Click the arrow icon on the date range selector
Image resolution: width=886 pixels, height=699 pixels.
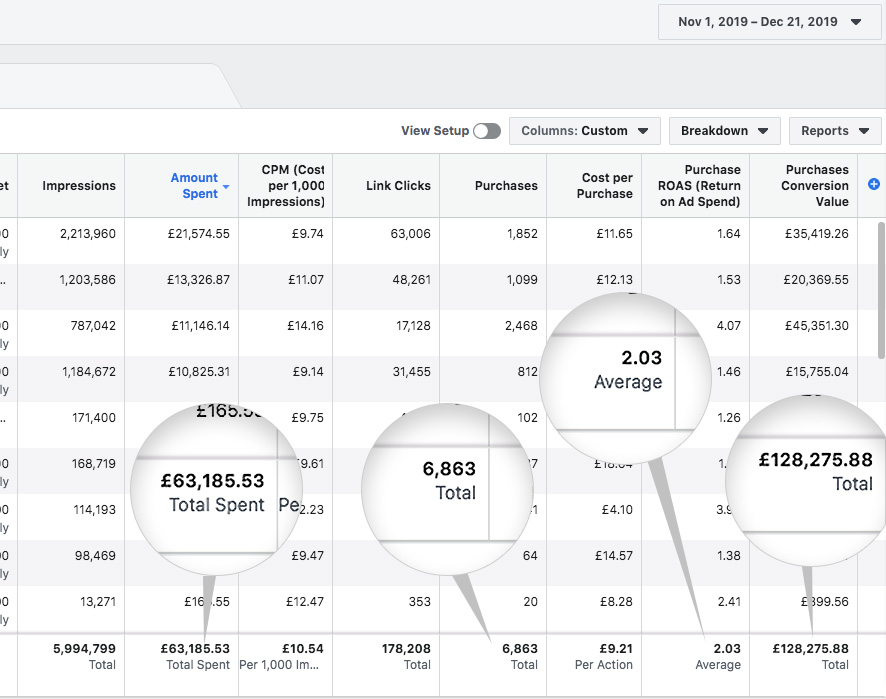[856, 21]
